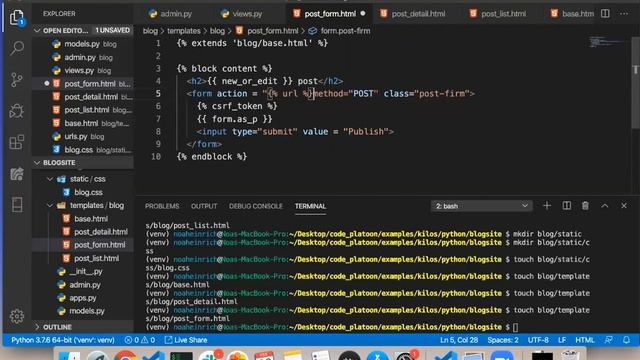
Task: Open the Explorer view in activity bar
Action: [x=17, y=18]
